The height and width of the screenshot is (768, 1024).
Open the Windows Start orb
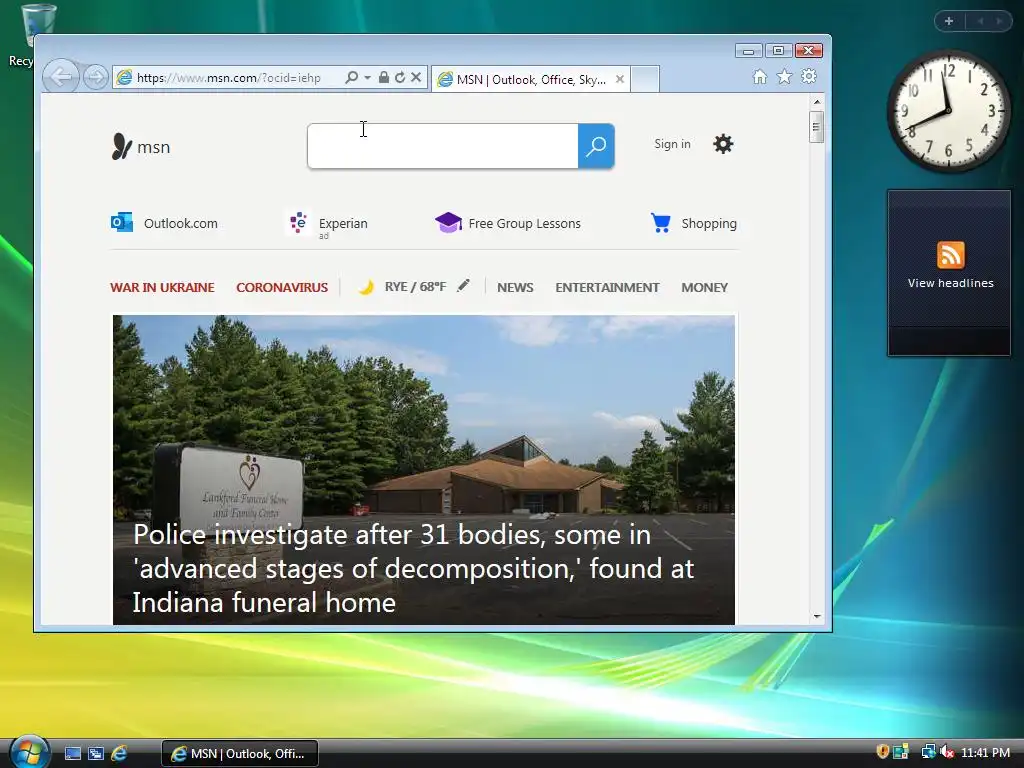coord(30,752)
